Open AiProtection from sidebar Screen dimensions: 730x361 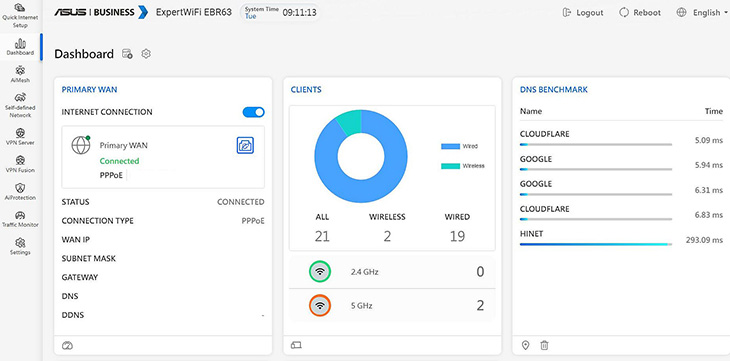point(20,191)
